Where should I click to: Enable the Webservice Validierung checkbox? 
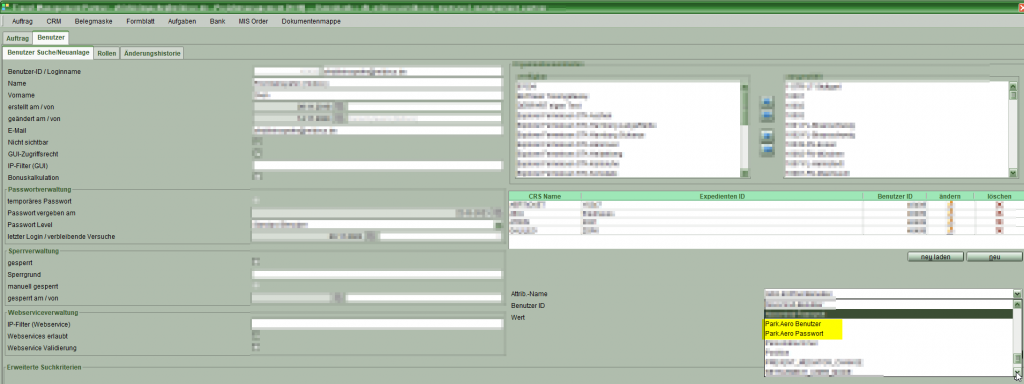(x=257, y=347)
